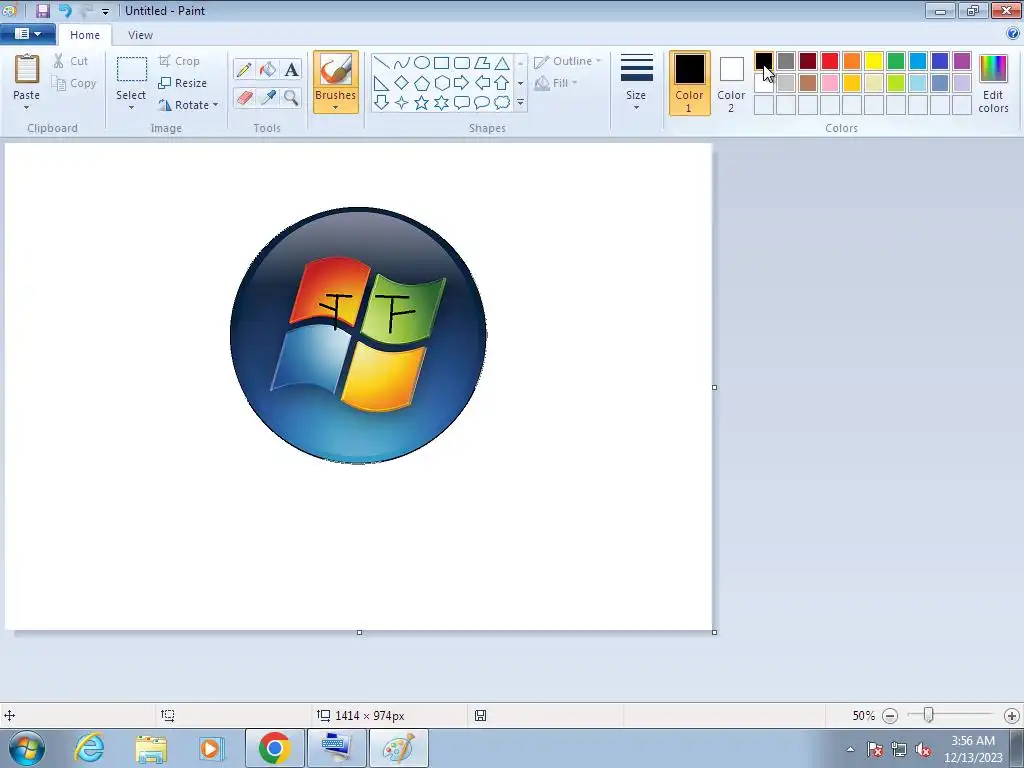Image resolution: width=1024 pixels, height=768 pixels.
Task: Open Google Chrome from taskbar
Action: coord(274,748)
